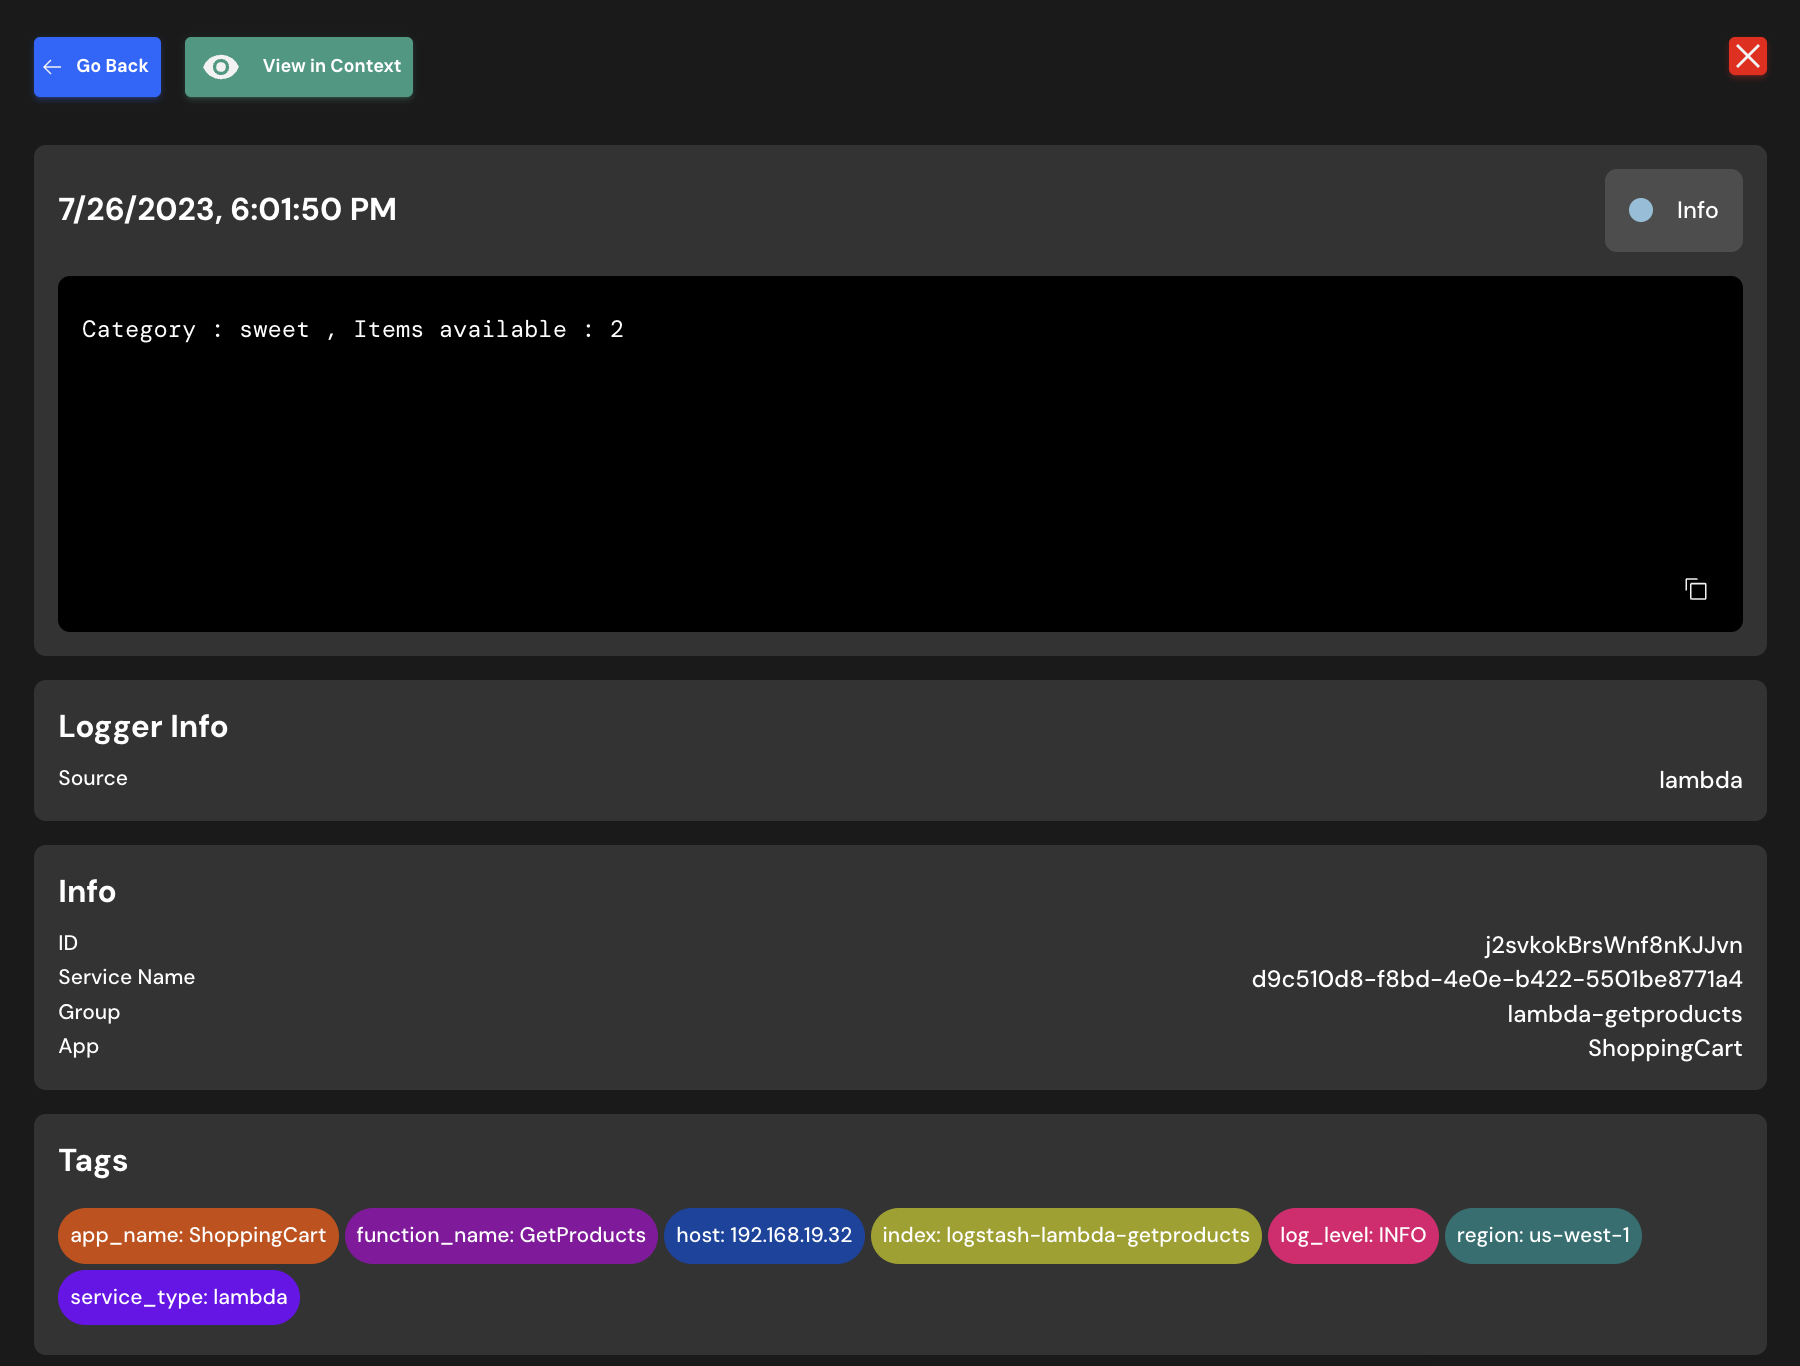This screenshot has width=1800, height=1366.
Task: Click the timestamp 7/26/2023, 6:01:50 PM
Action: 227,209
